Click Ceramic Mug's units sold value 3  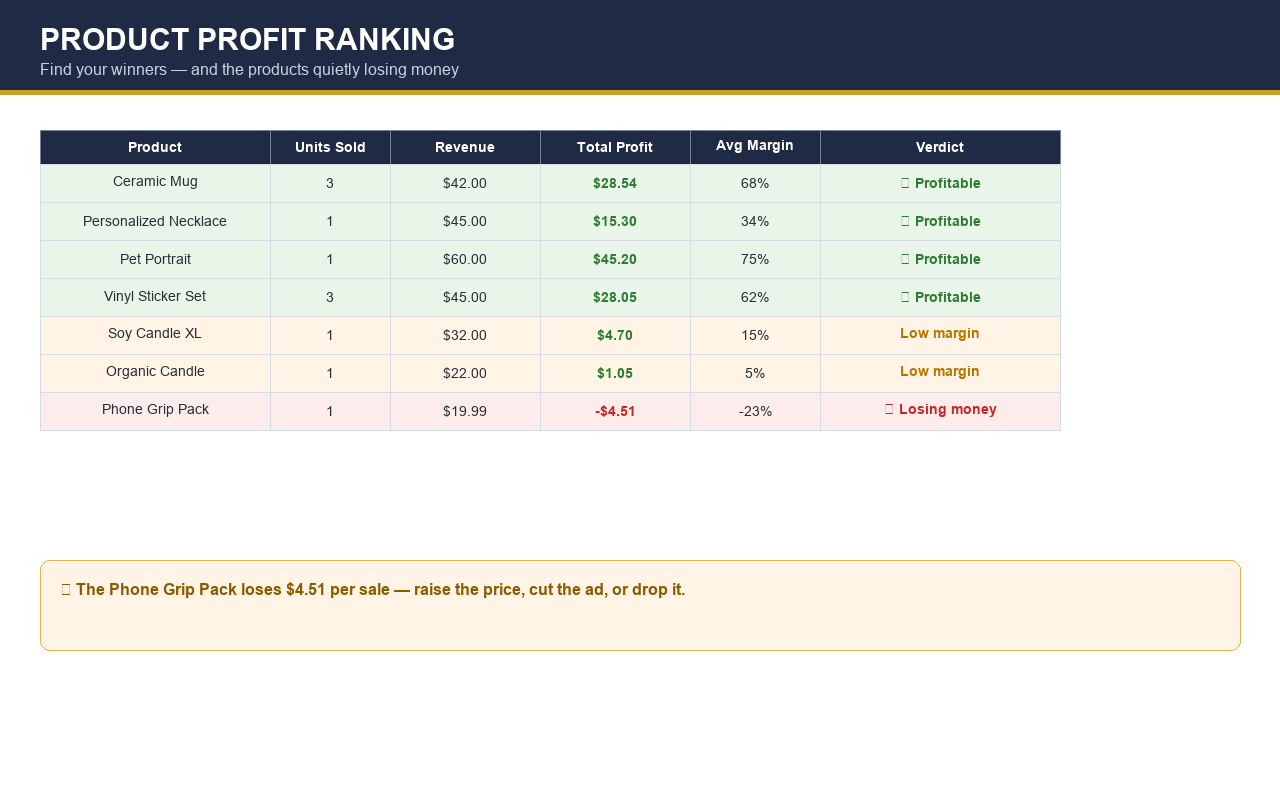click(x=330, y=183)
